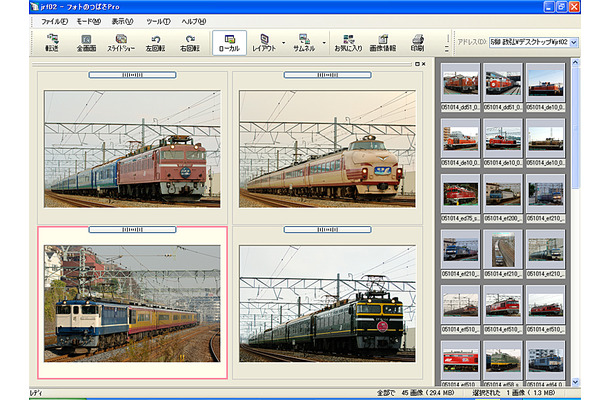Click the サムネイル thumbnail view icon
Image resolution: width=610 pixels, height=400 pixels.
304,43
